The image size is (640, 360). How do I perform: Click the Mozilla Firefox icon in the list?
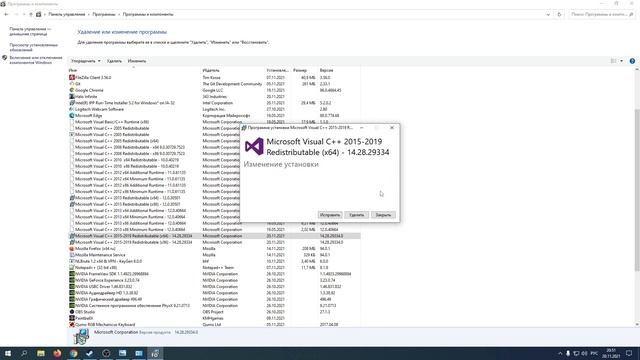click(72, 249)
